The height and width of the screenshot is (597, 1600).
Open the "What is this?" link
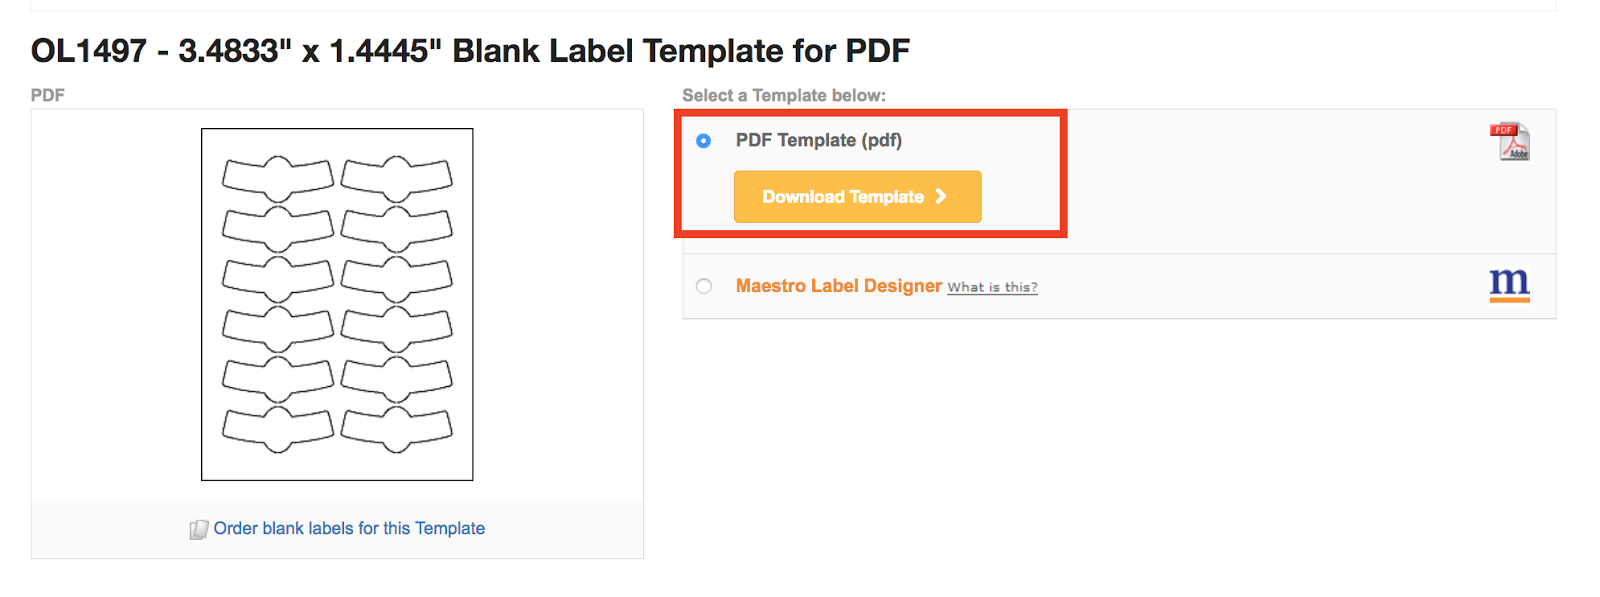(992, 287)
